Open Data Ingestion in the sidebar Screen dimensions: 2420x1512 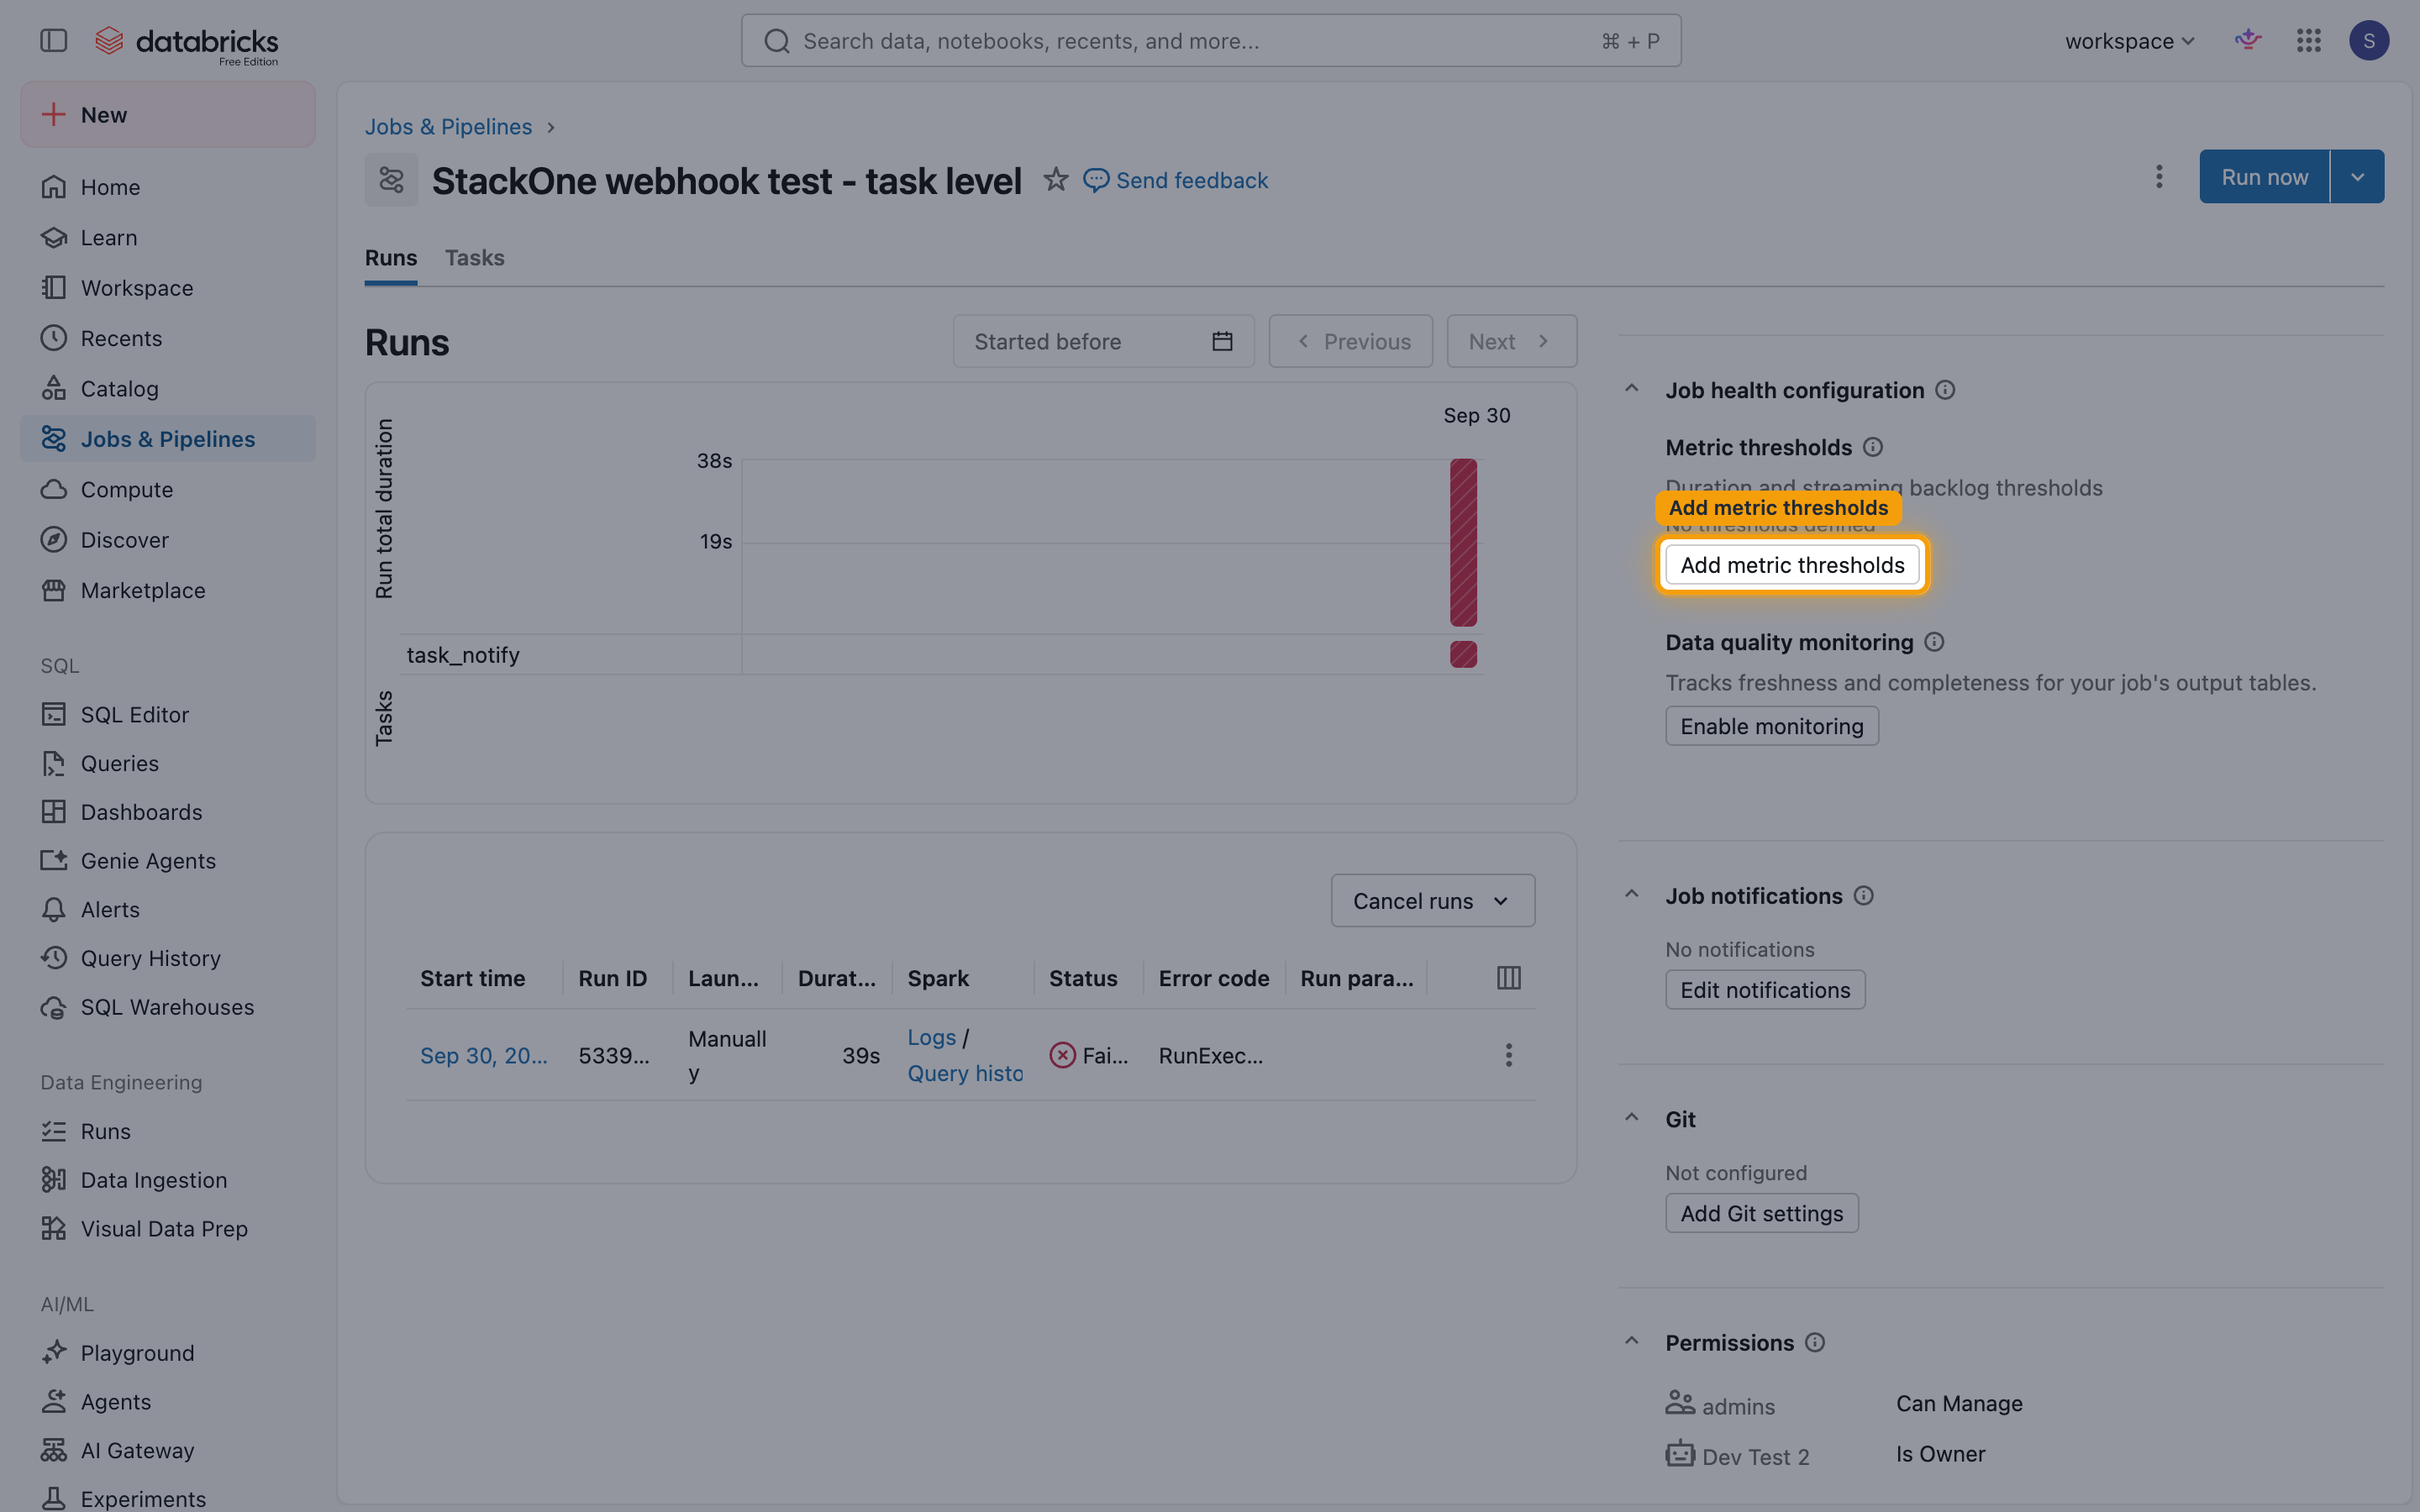tap(168, 1180)
